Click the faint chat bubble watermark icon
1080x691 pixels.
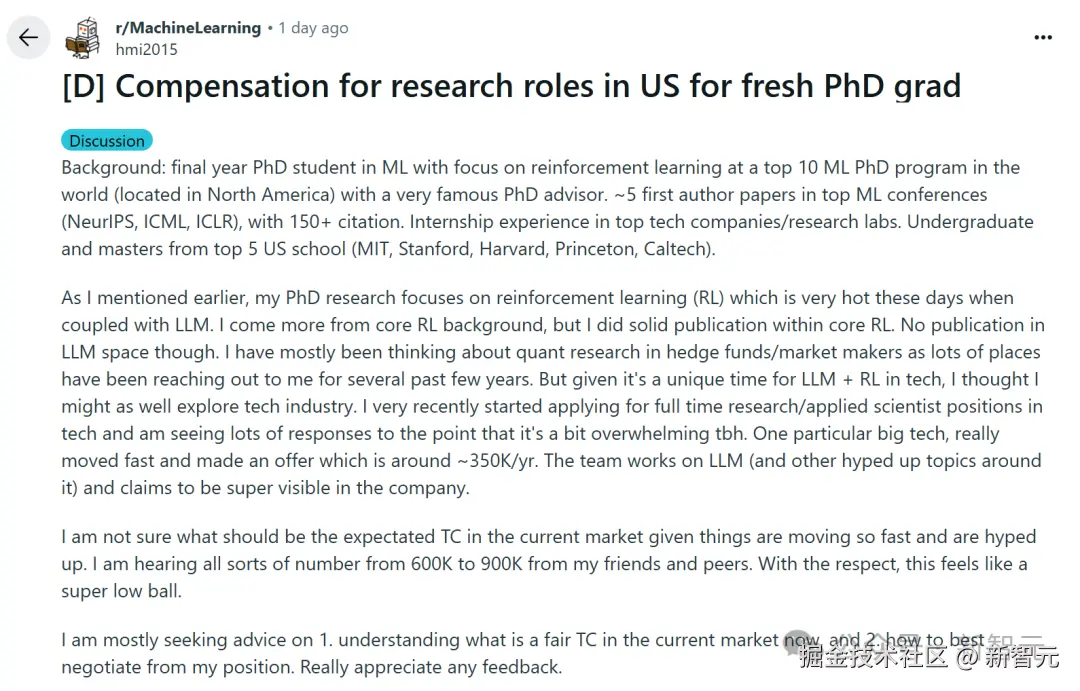799,642
